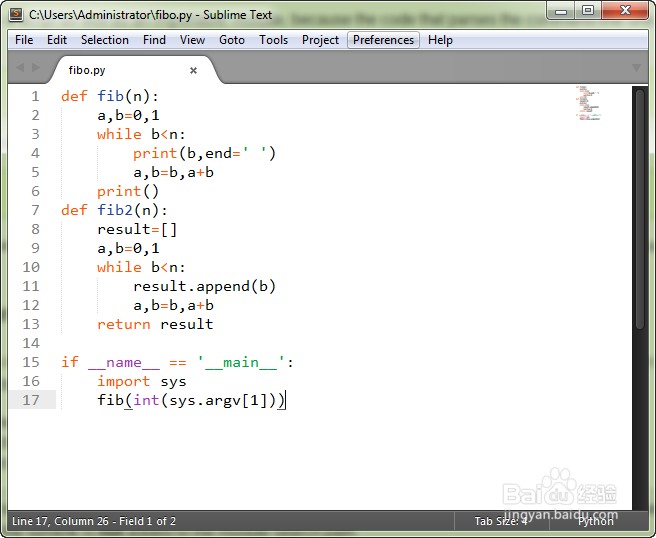Open the Find menu
The image size is (656, 538).
point(154,40)
